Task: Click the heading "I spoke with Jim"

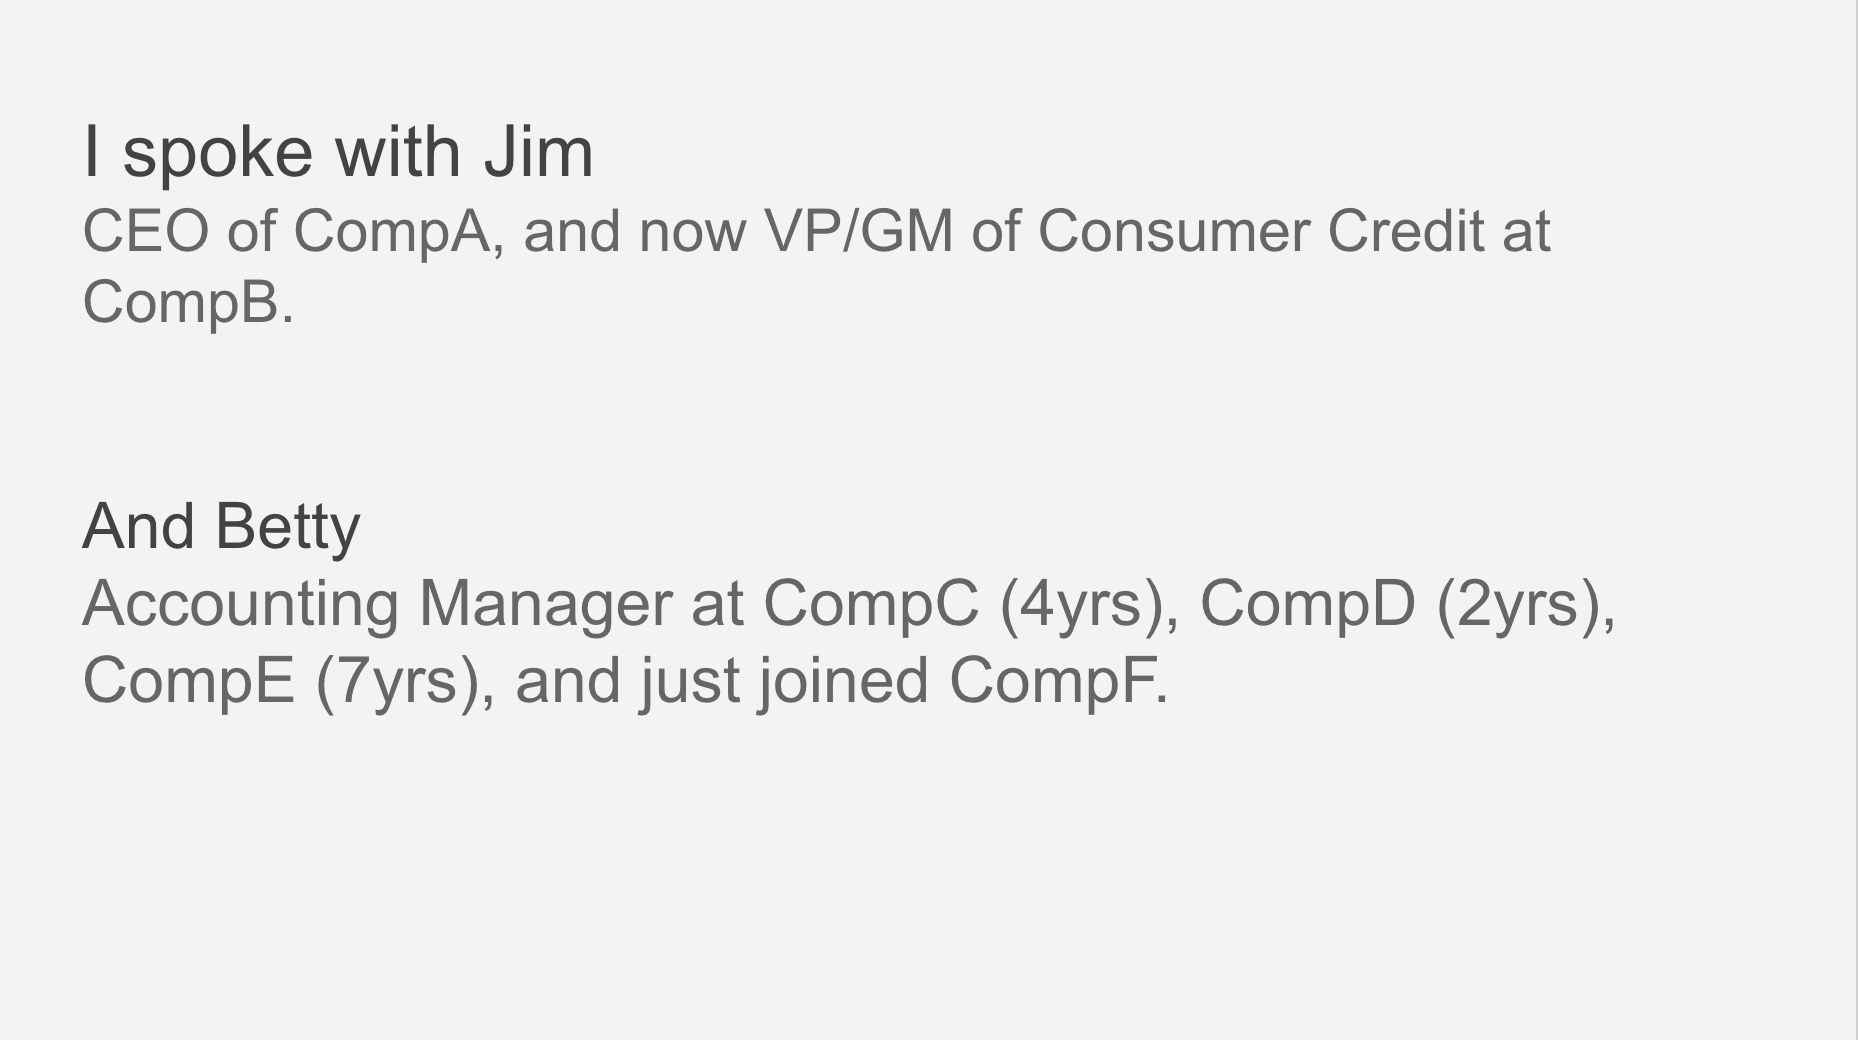Action: (338, 152)
